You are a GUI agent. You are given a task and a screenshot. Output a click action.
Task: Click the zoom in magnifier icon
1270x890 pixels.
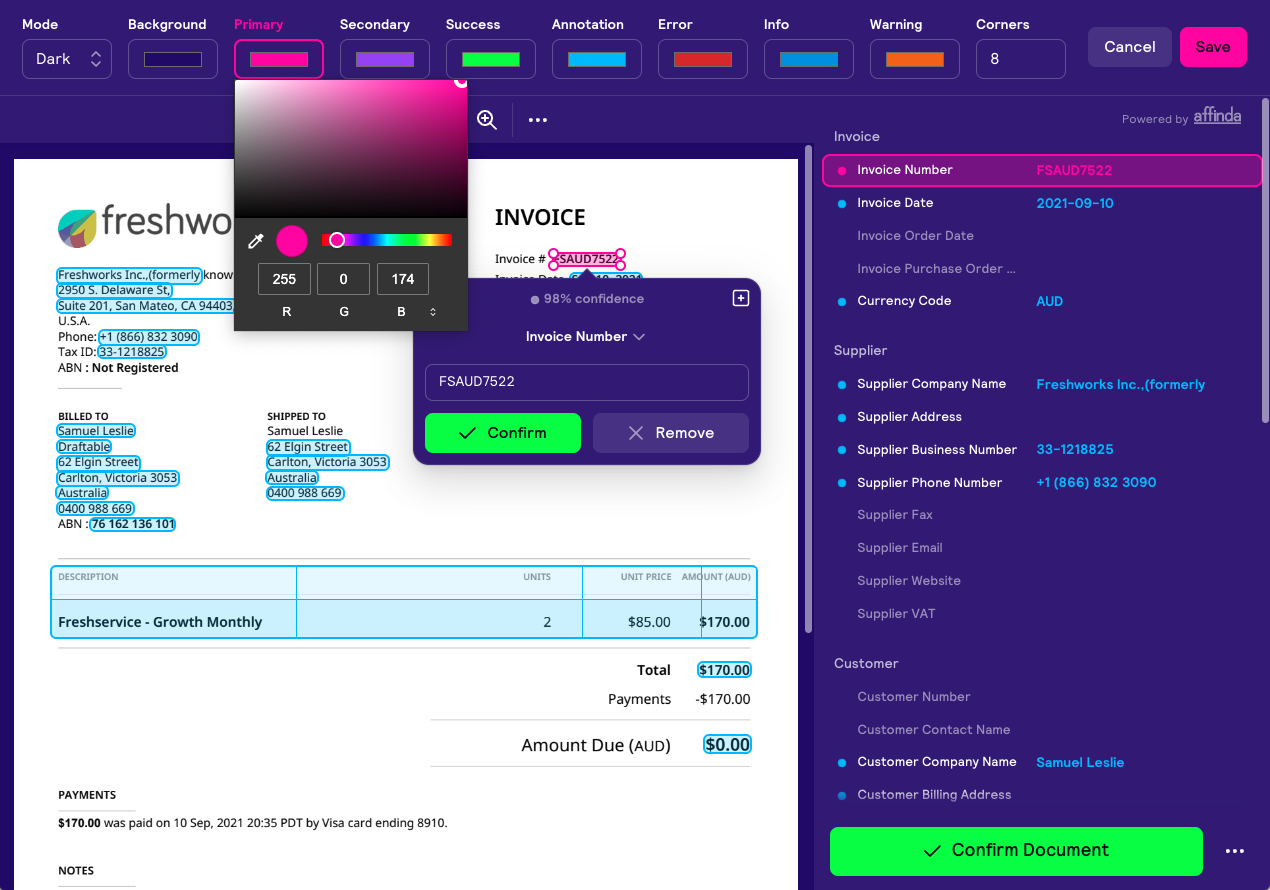[x=487, y=120]
